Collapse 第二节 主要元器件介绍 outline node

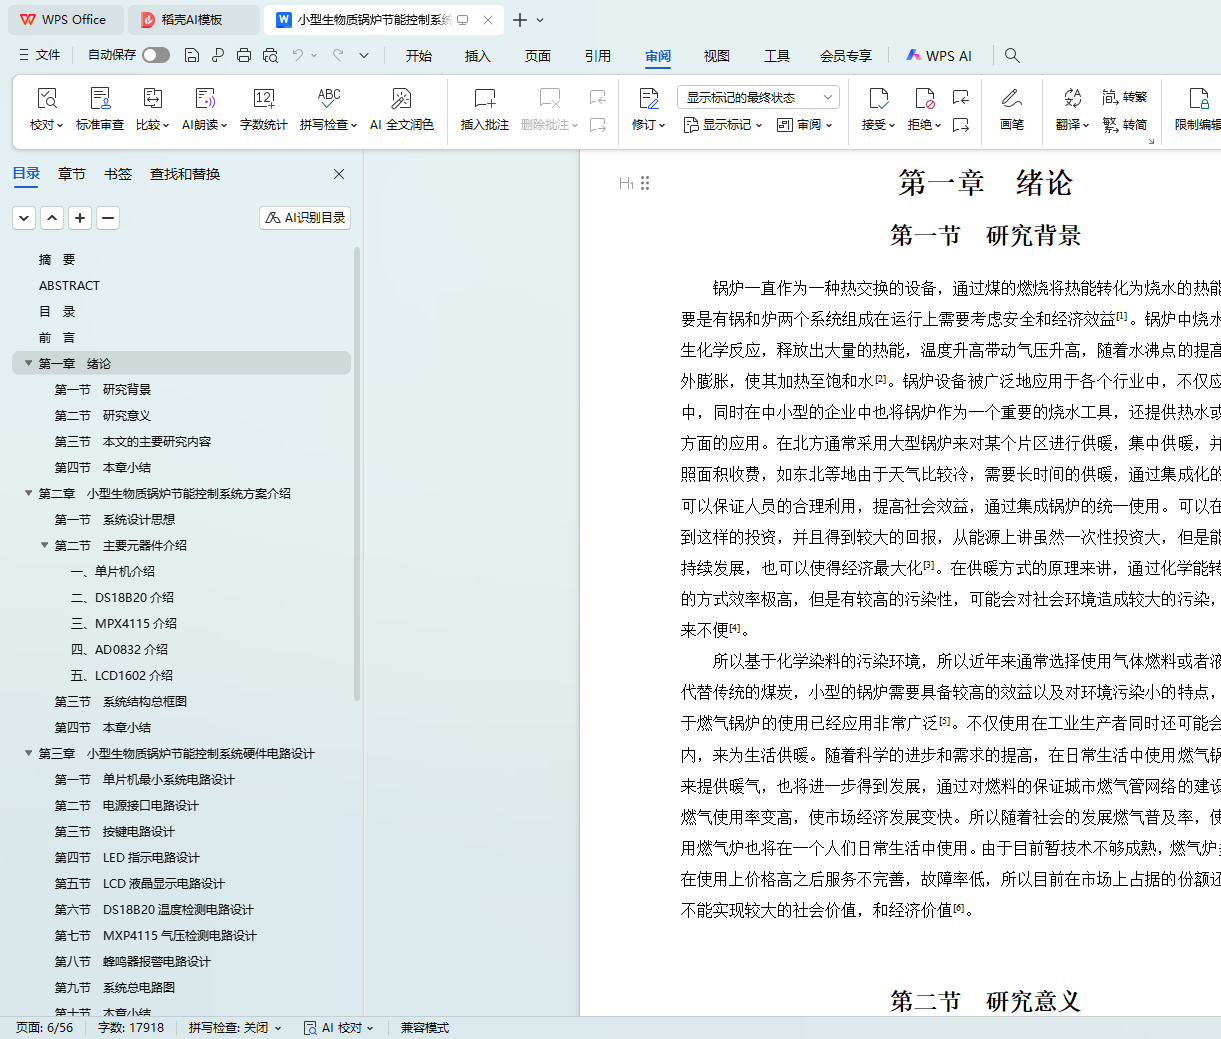45,546
